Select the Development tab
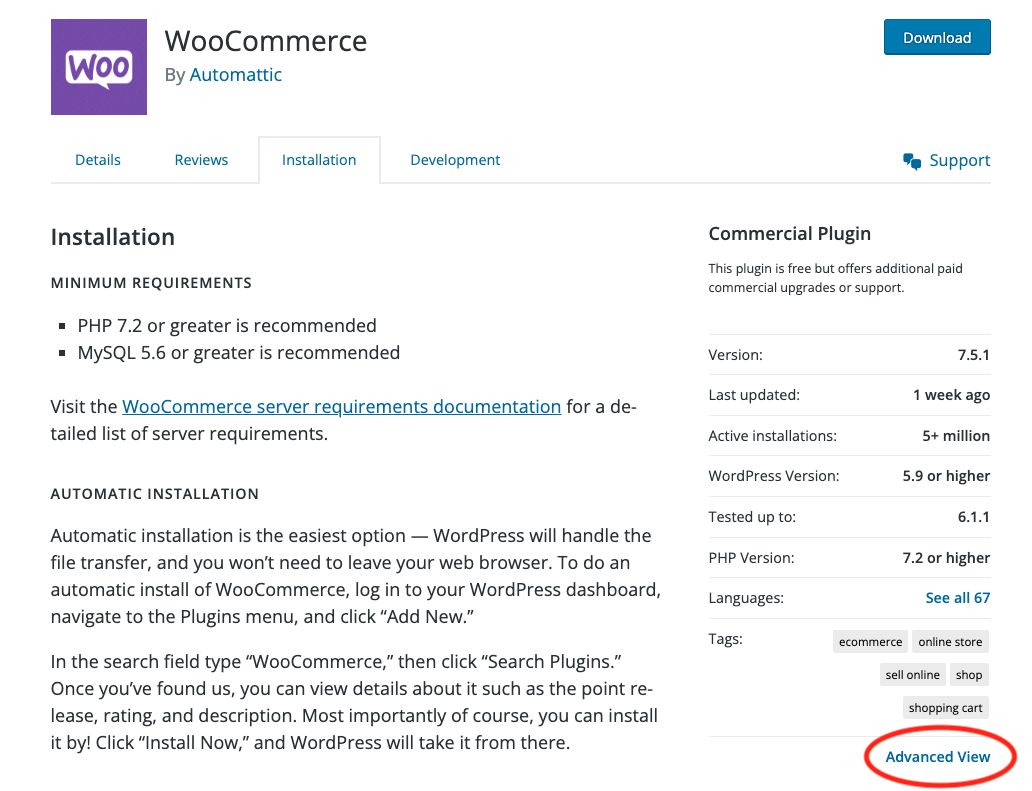The width and height of the screenshot is (1032, 791). pos(455,160)
